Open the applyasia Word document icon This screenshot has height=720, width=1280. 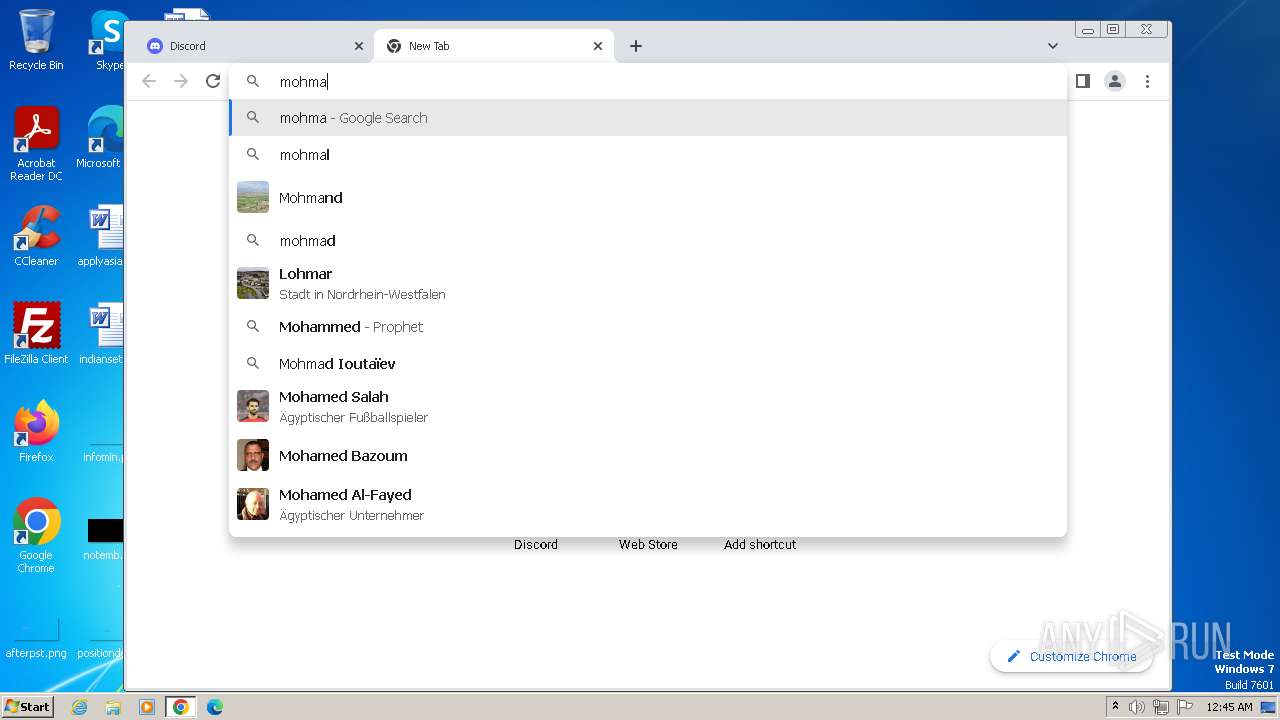pos(101,236)
